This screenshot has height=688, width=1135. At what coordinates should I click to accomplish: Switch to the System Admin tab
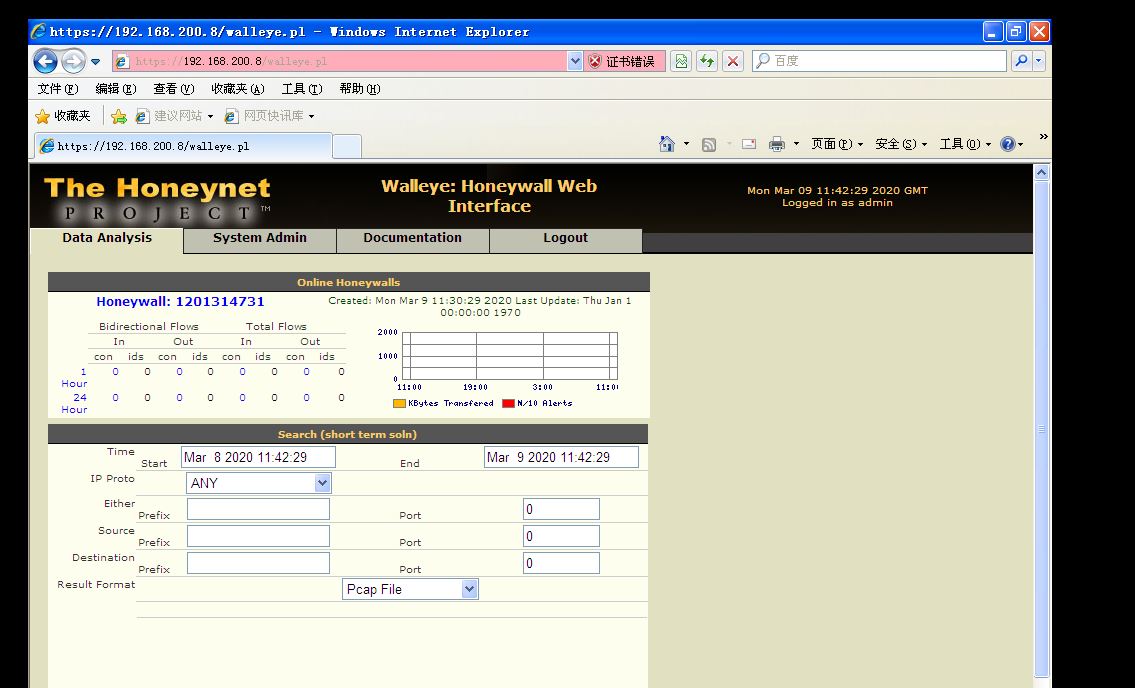[x=260, y=238]
